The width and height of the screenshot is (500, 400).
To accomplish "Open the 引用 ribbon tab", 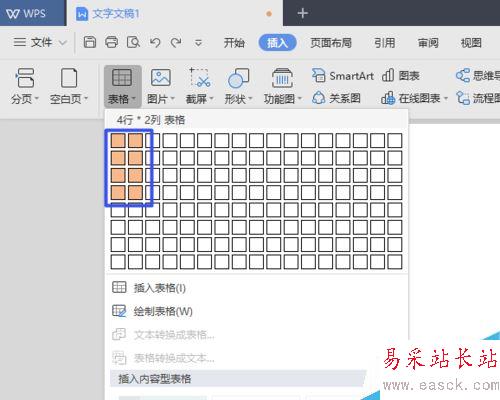I will pos(384,43).
